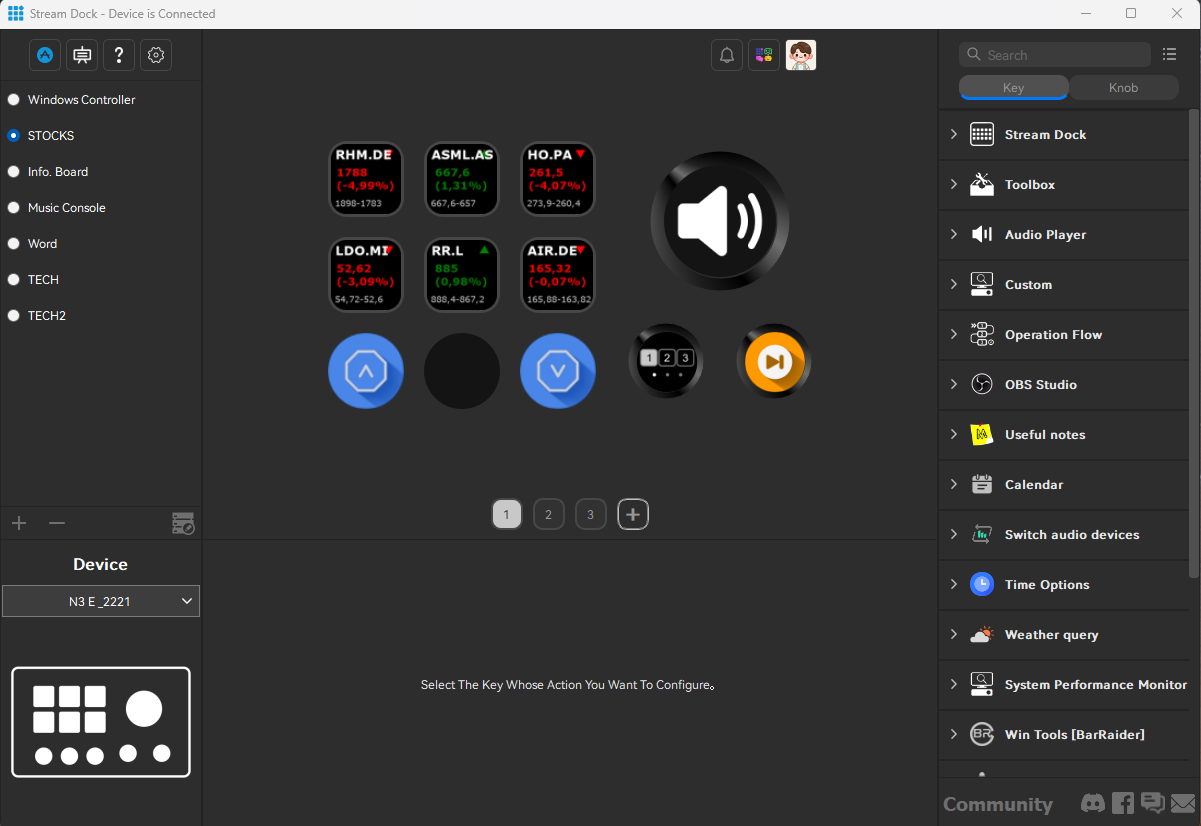The image size is (1201, 826).
Task: Add a new page with plus button
Action: [633, 515]
